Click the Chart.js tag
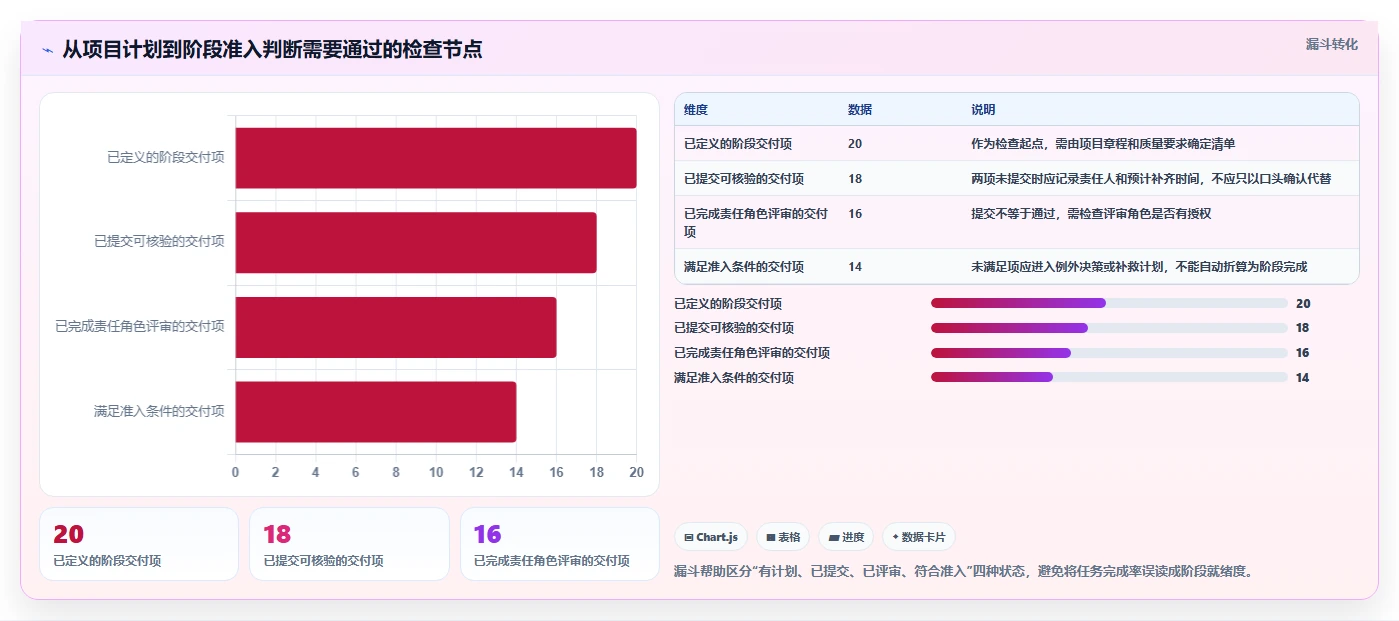 (x=710, y=537)
